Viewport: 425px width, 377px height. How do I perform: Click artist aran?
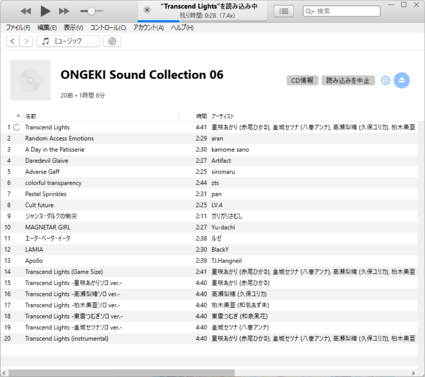click(x=217, y=138)
